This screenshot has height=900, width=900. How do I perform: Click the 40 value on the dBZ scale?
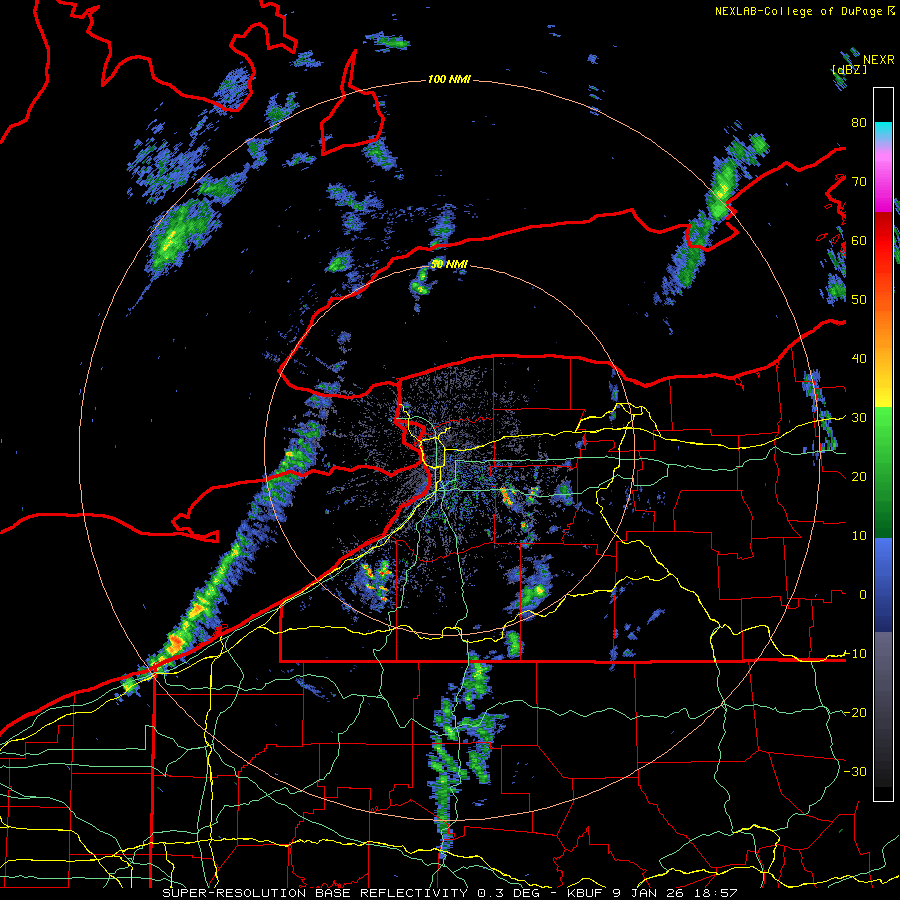859,359
